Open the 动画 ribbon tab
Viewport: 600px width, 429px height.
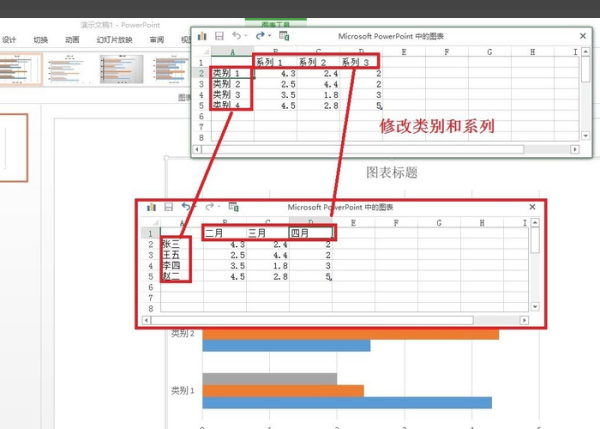[x=72, y=40]
